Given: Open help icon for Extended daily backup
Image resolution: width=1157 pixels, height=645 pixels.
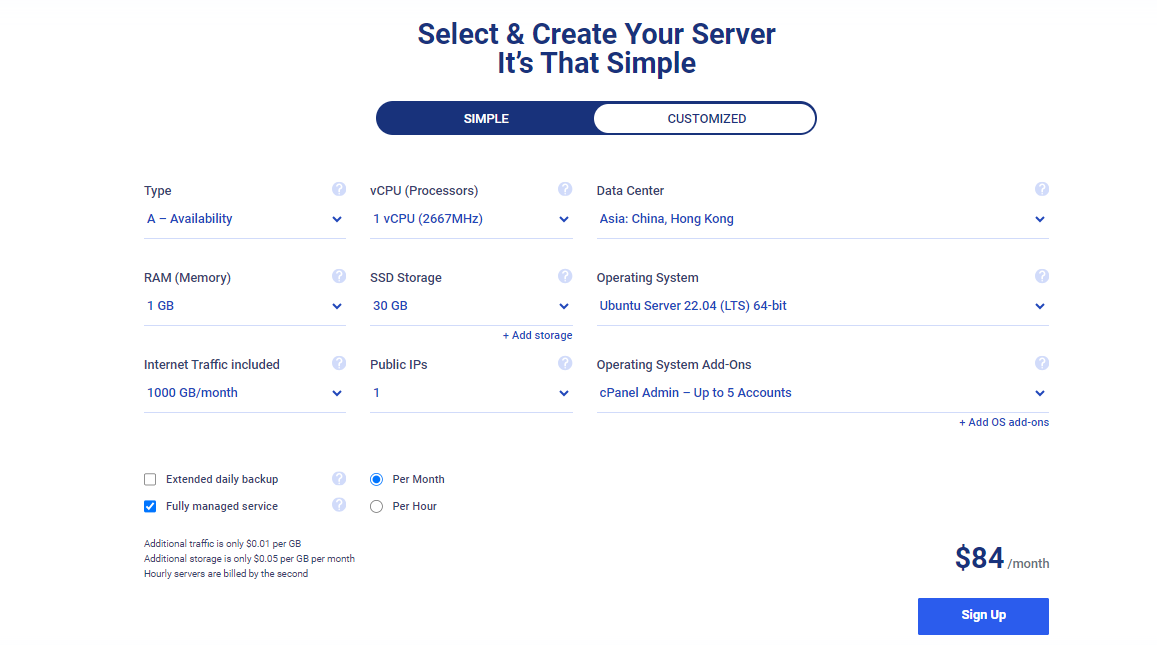Looking at the screenshot, I should pyautogui.click(x=339, y=478).
